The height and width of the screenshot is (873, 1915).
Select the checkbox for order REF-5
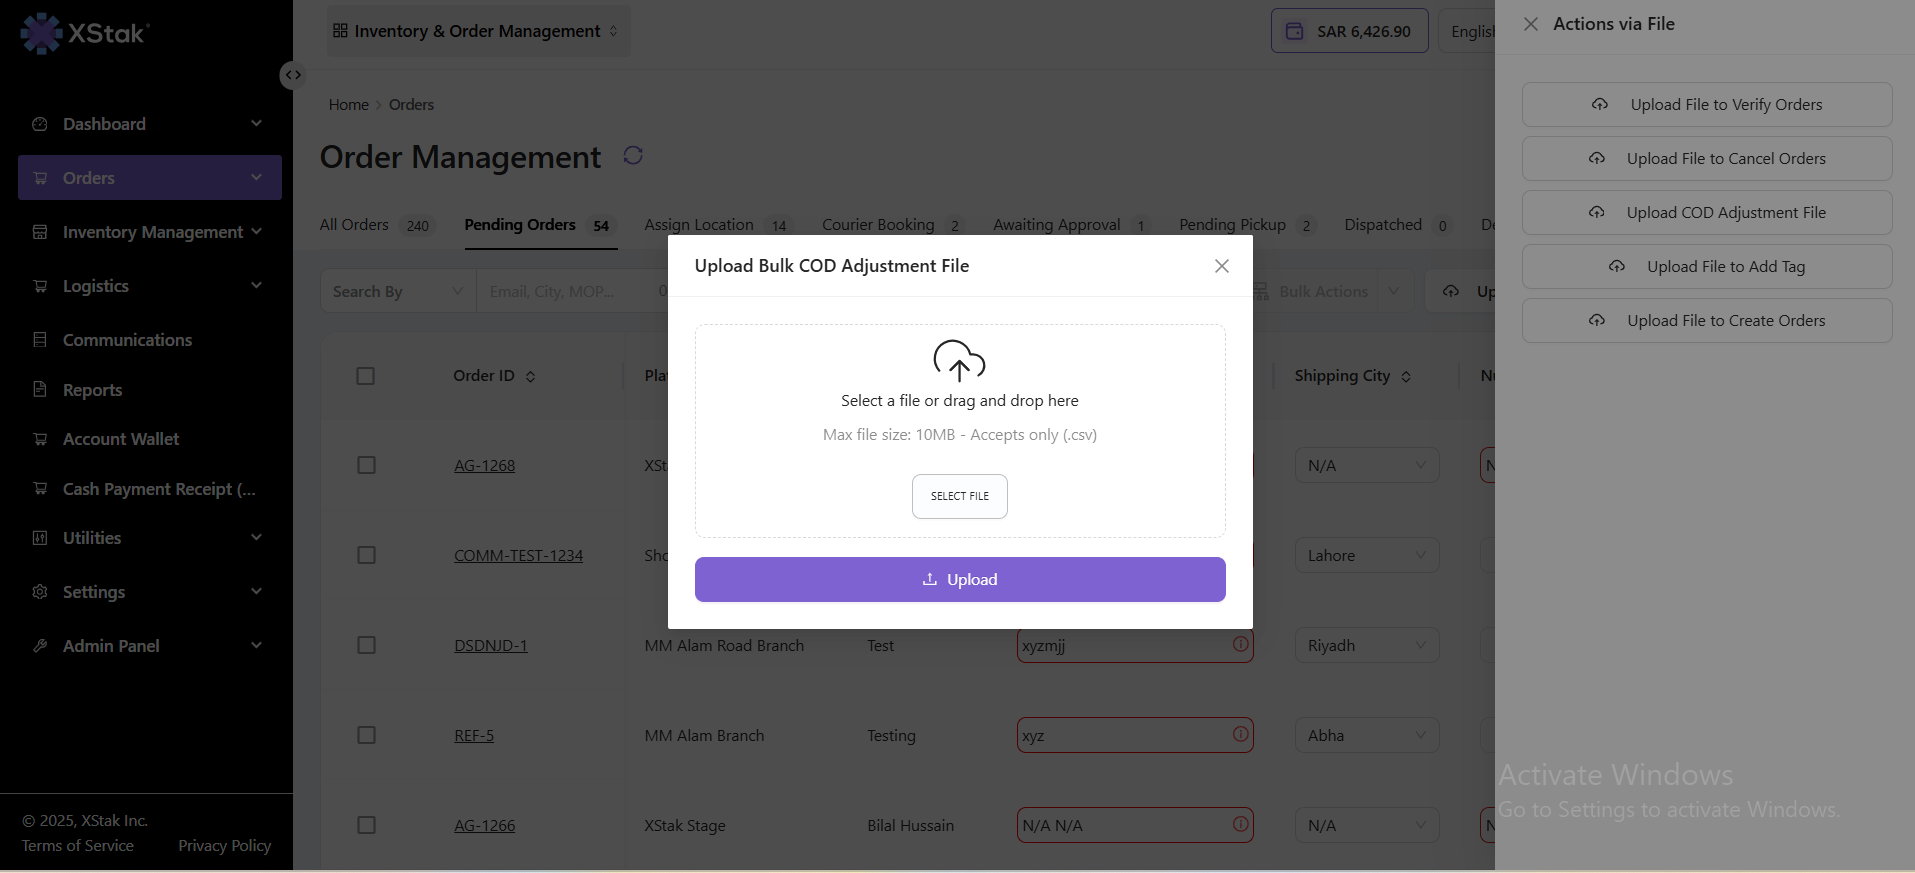(x=366, y=736)
